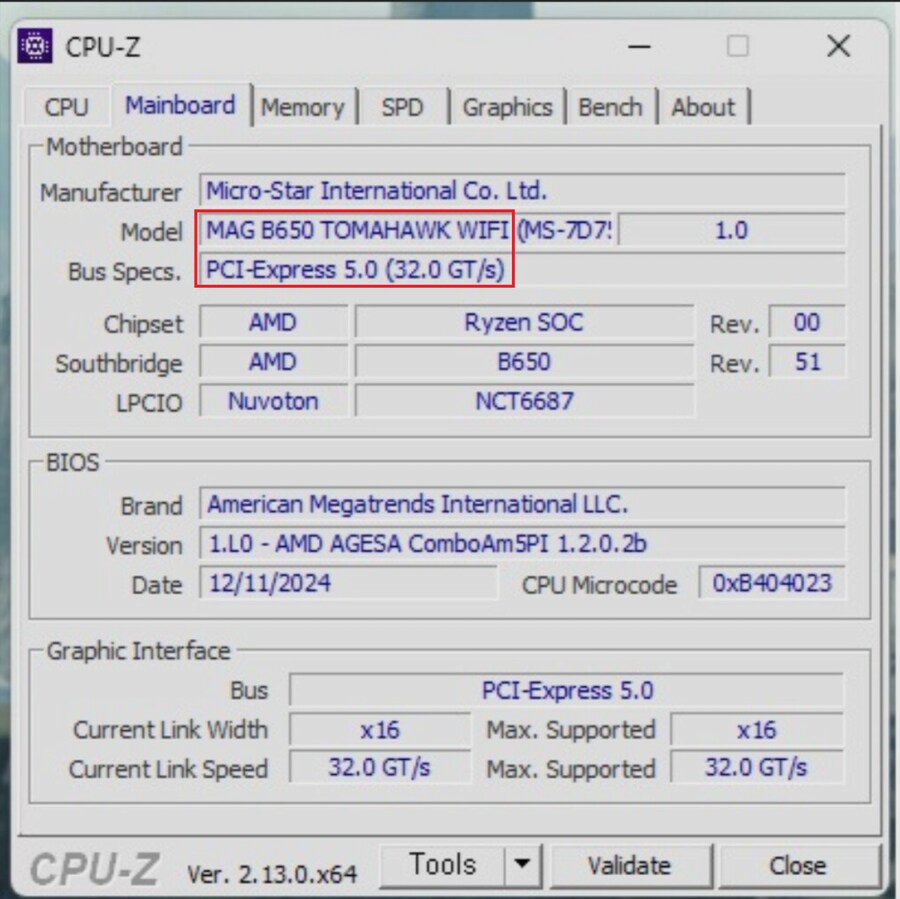The width and height of the screenshot is (900, 899).
Task: Close the window with the X icon
Action: coord(838,46)
